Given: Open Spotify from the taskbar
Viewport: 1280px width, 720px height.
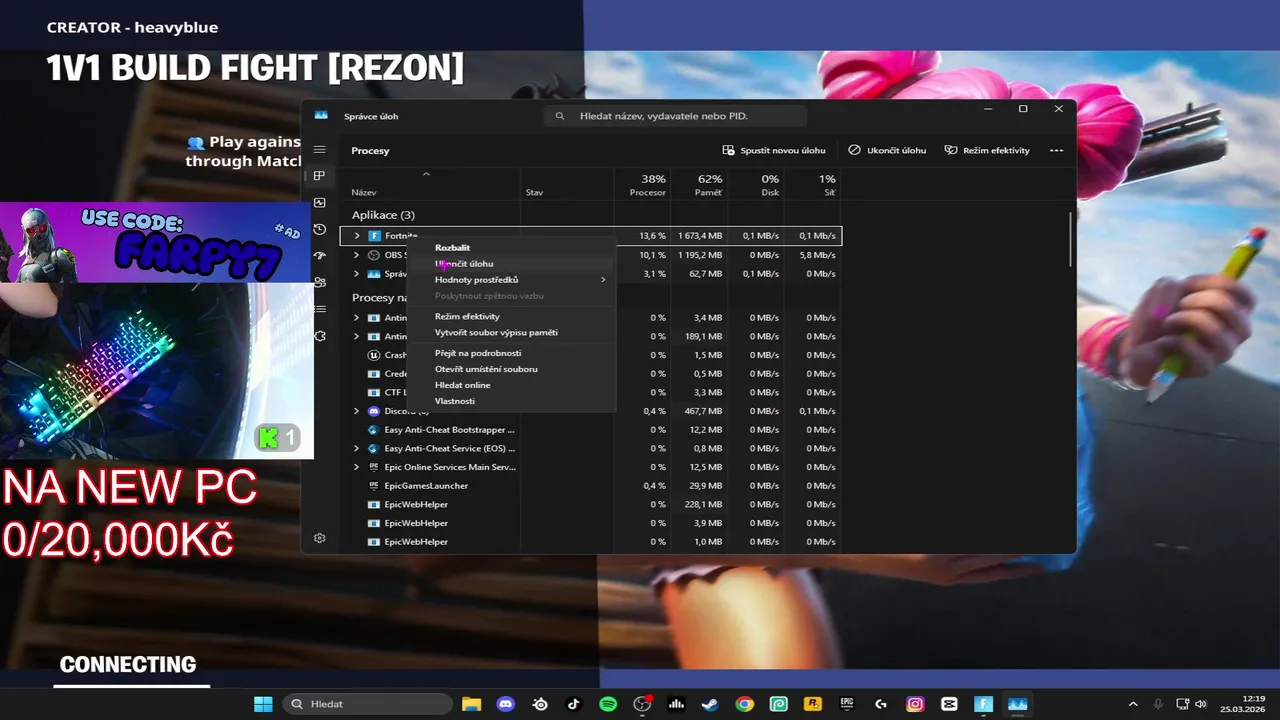Looking at the screenshot, I should point(608,704).
